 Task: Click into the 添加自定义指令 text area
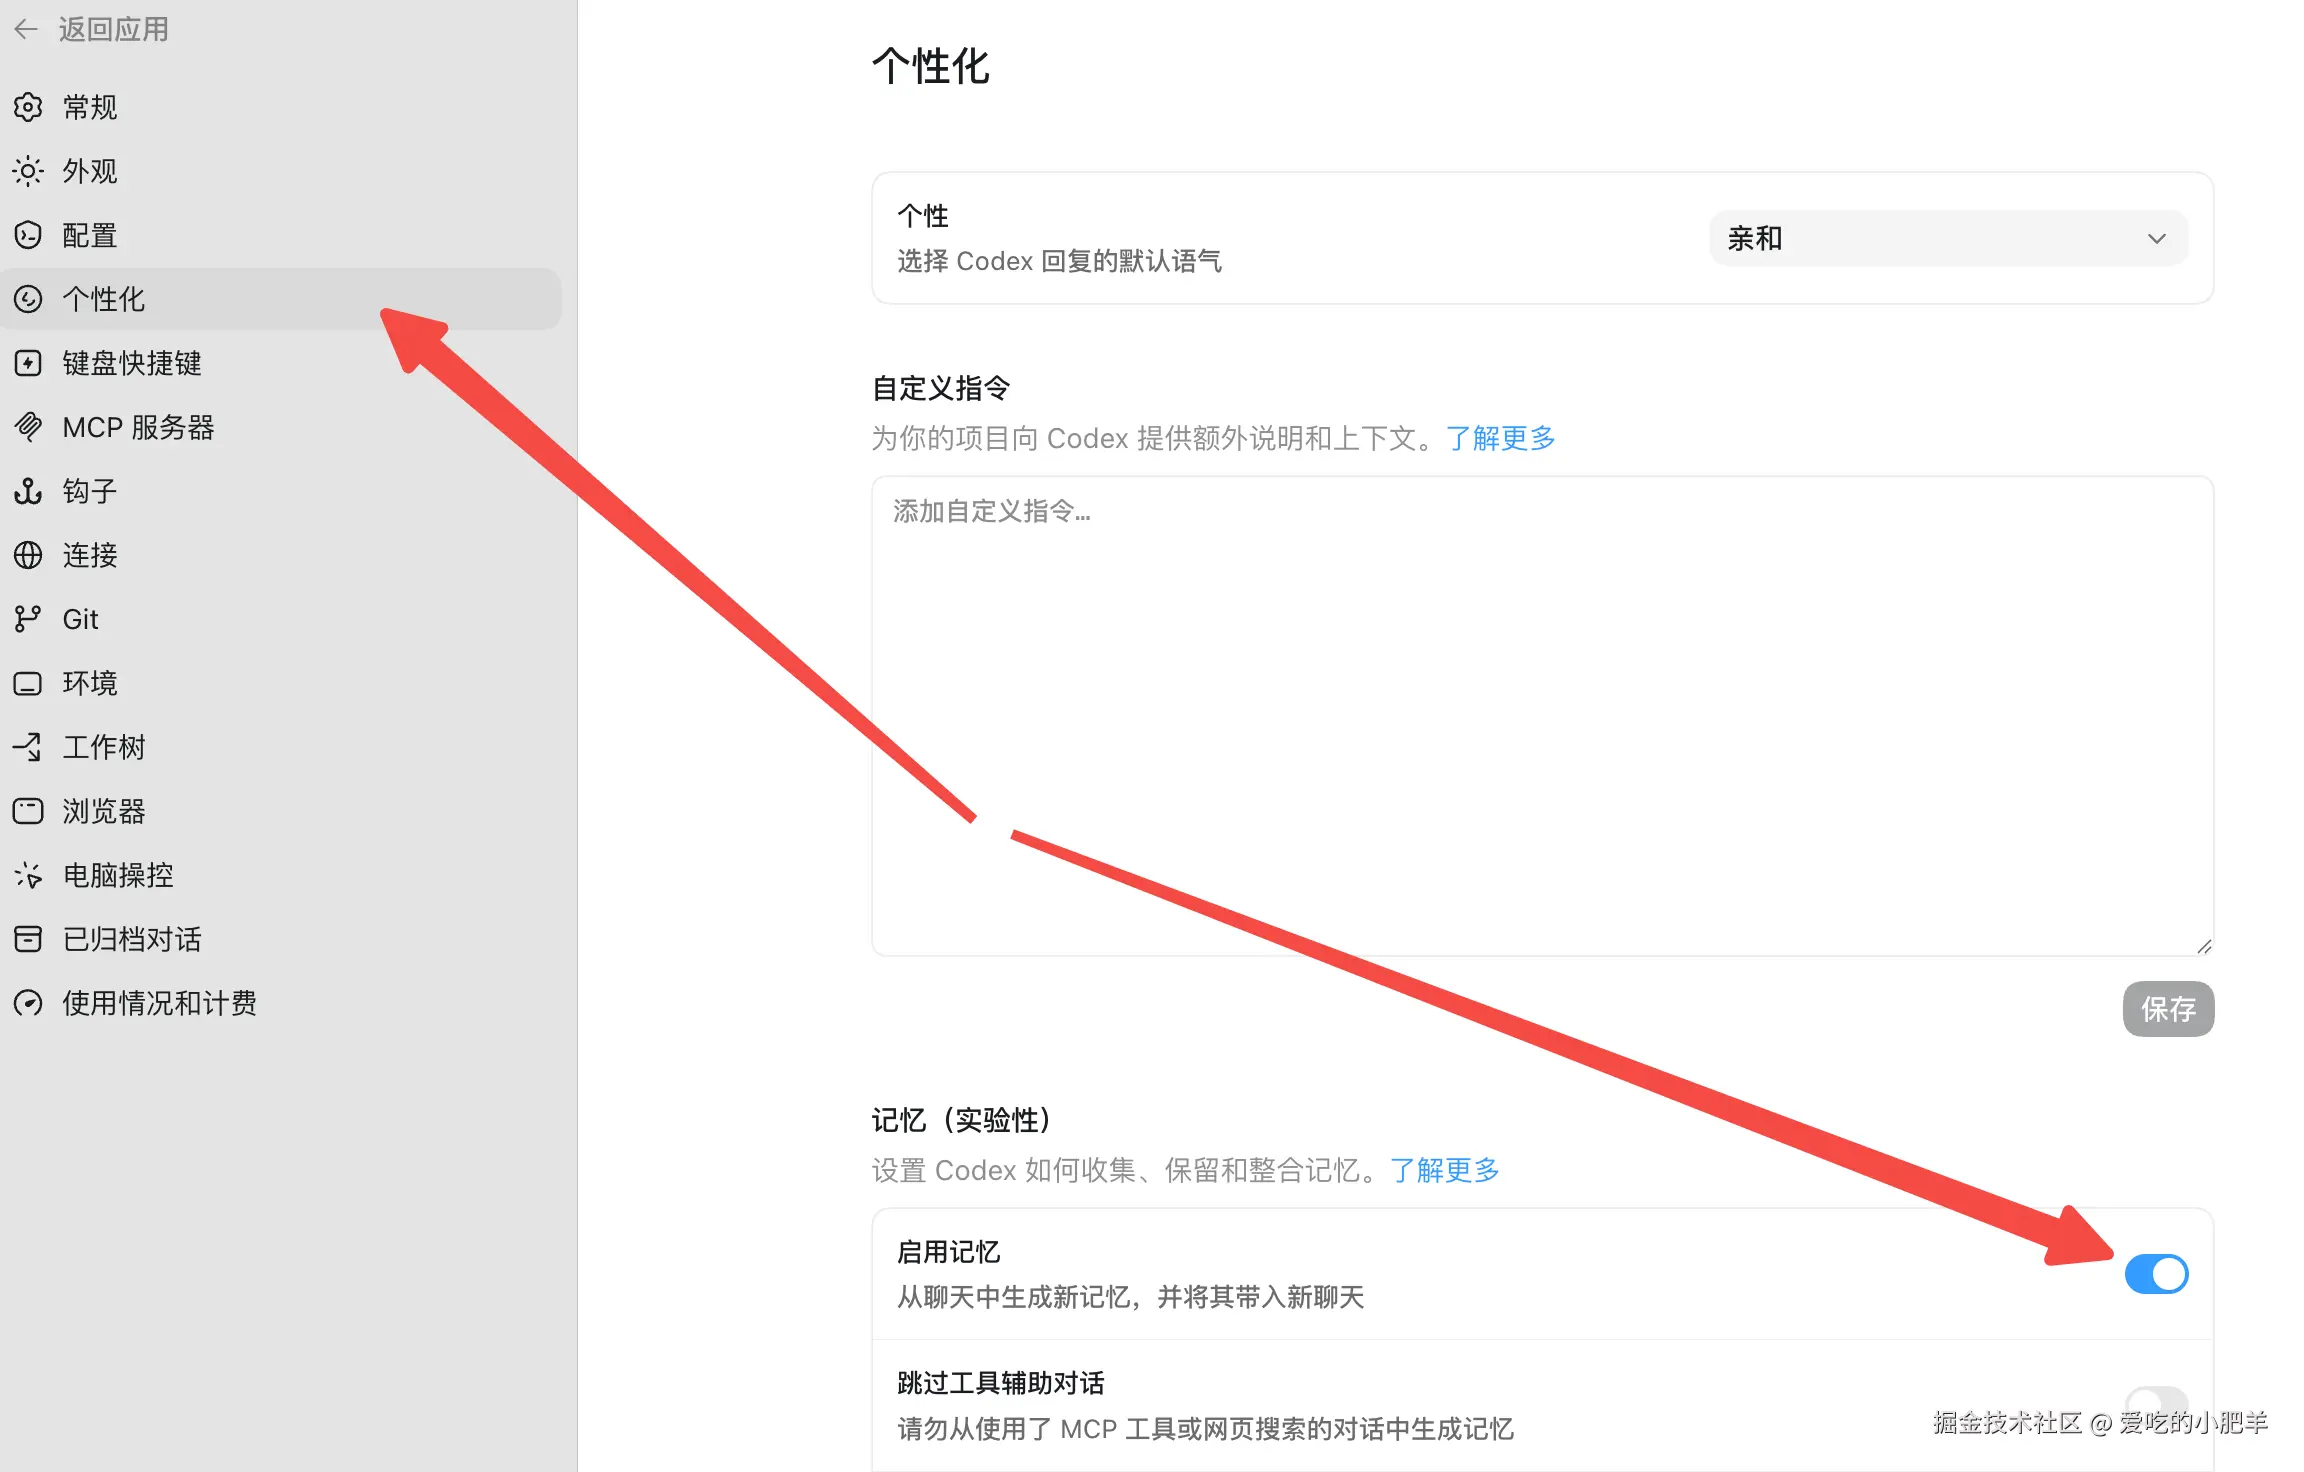click(x=1543, y=716)
